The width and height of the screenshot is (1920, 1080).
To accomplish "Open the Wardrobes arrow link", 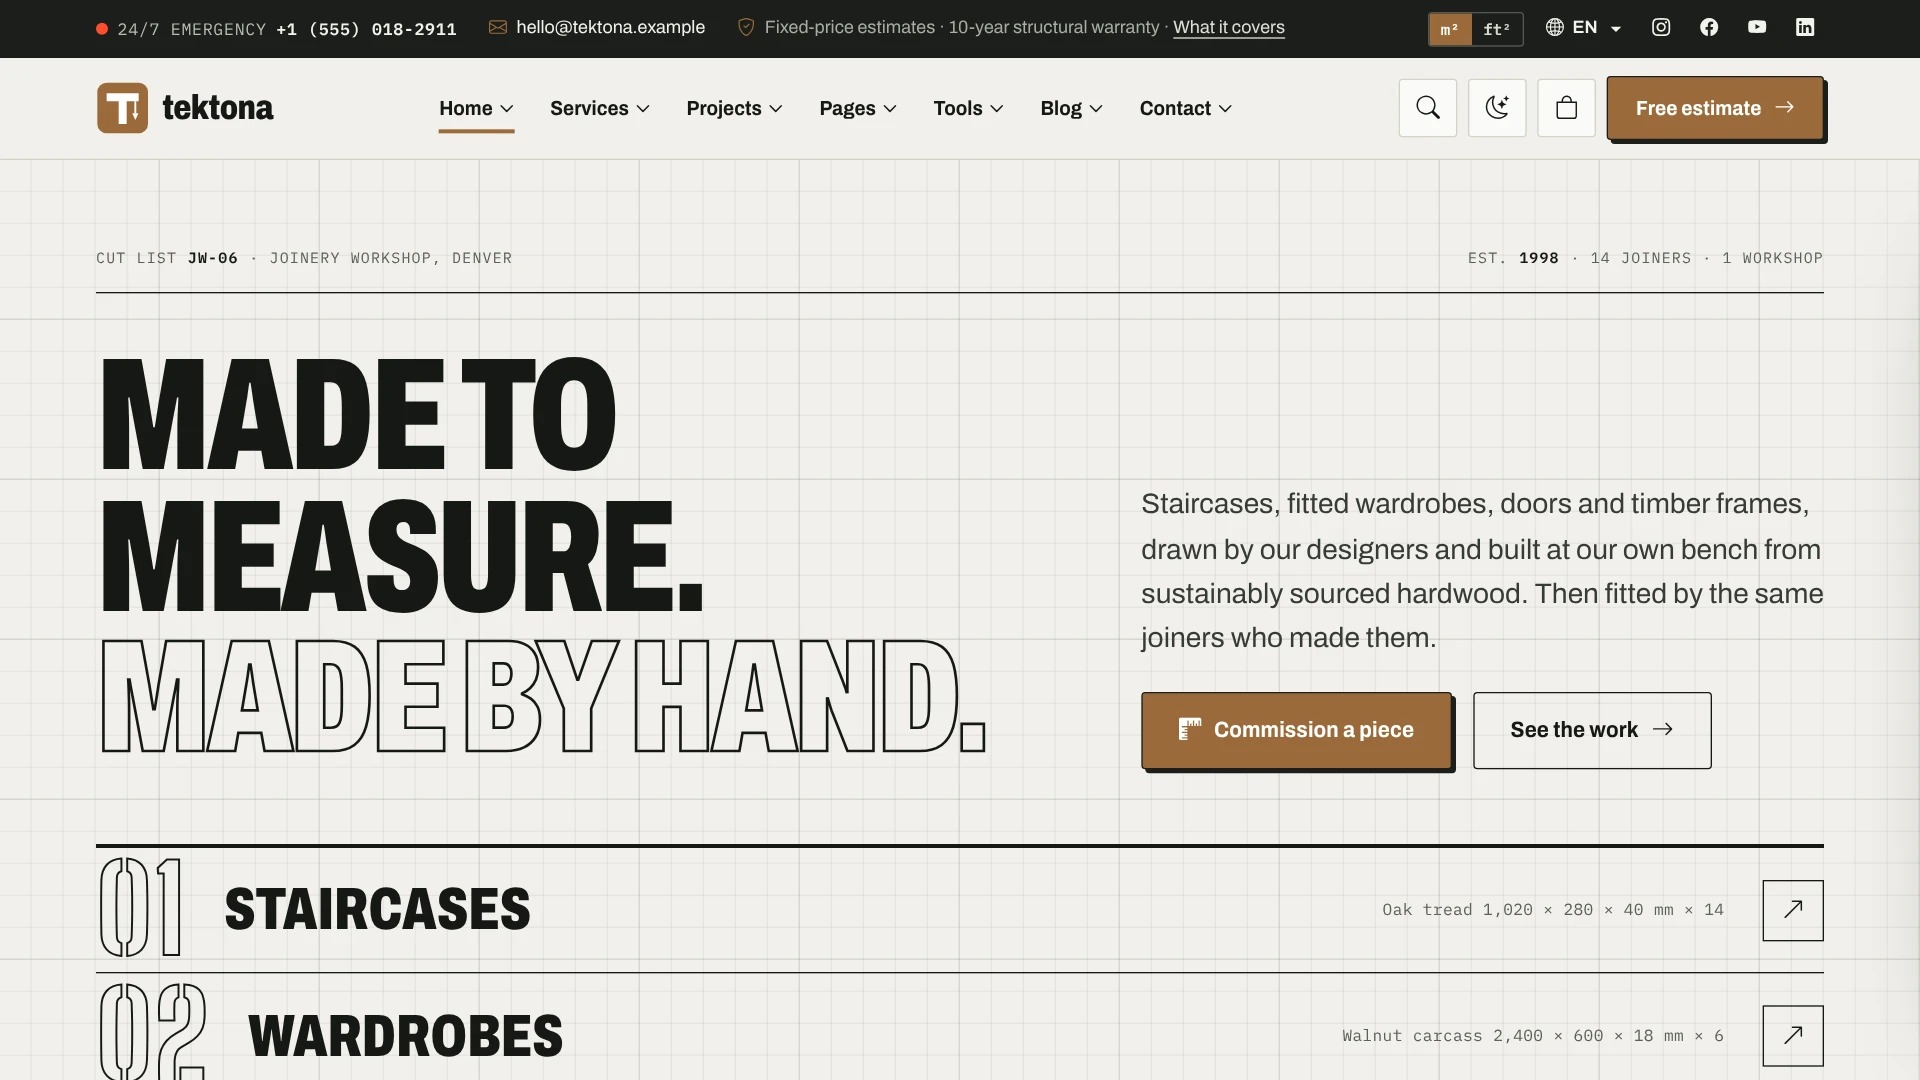I will (x=1793, y=1036).
